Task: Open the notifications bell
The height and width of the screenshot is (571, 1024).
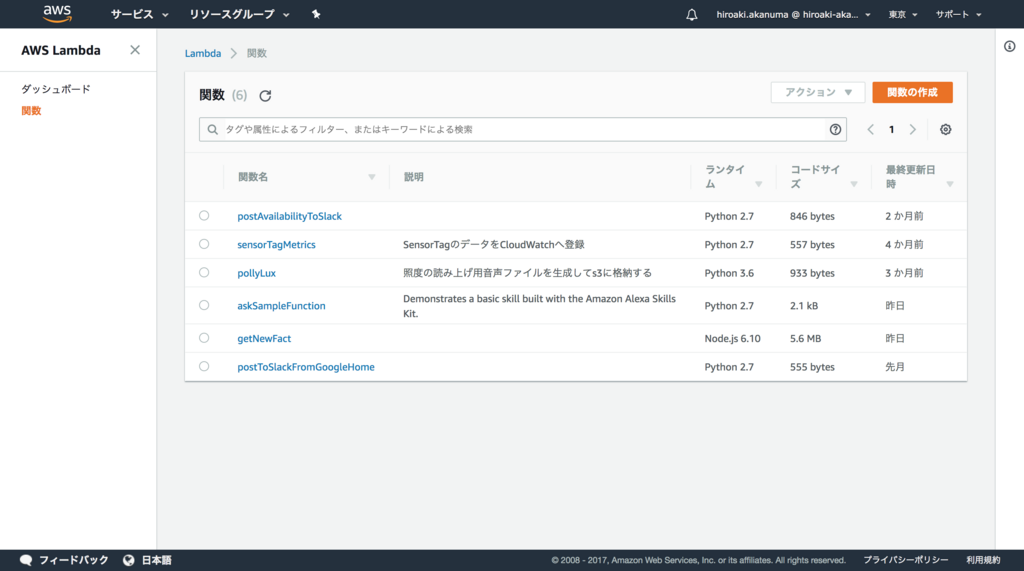Action: (692, 14)
